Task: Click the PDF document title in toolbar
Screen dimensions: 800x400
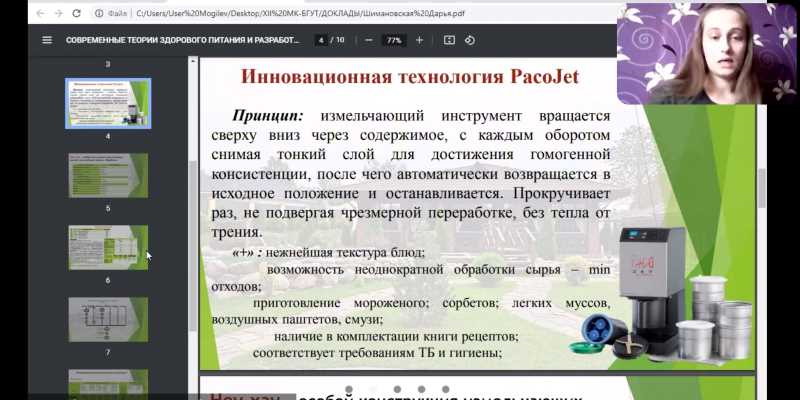Action: [x=183, y=40]
